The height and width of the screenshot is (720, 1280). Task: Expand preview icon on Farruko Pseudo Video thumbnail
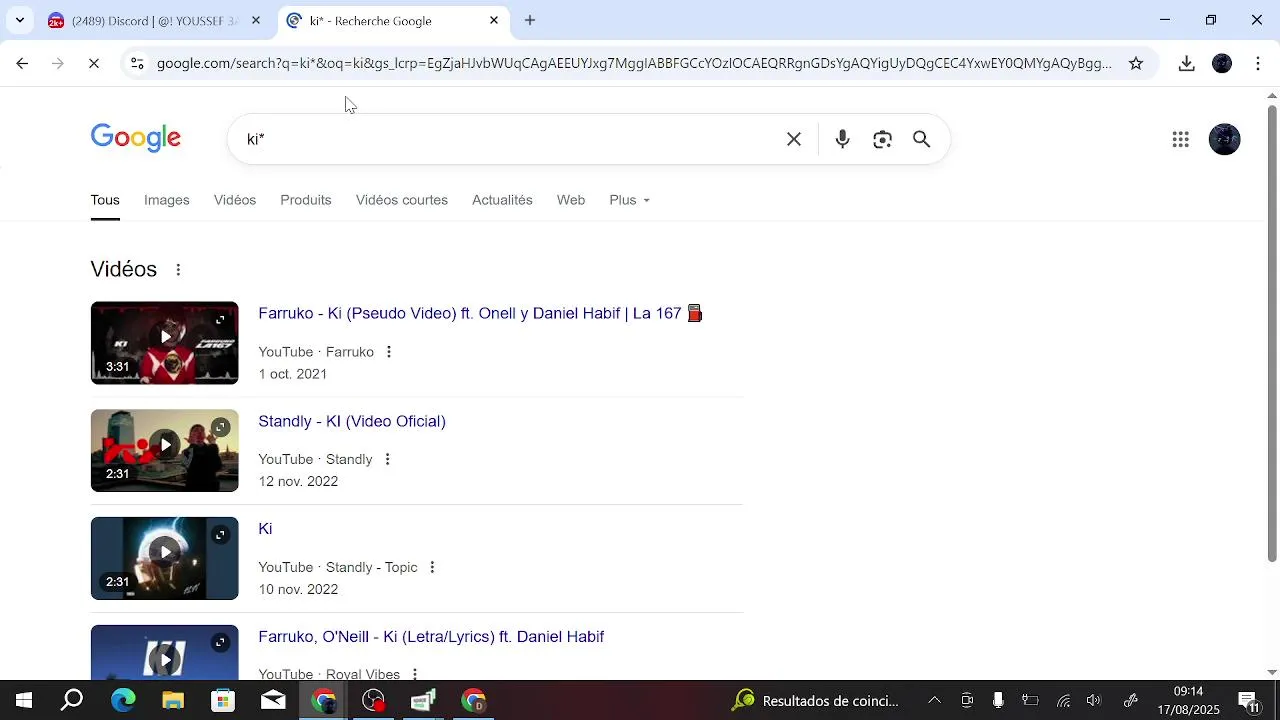[220, 320]
